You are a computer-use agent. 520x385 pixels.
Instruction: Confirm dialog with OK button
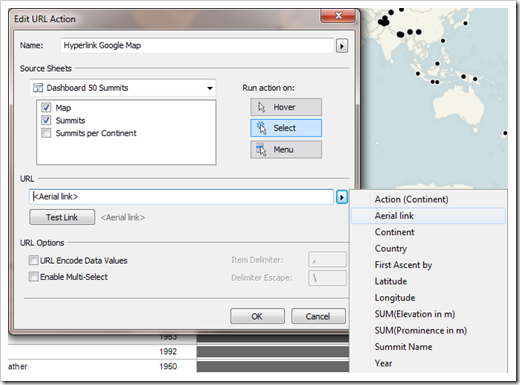[257, 316]
